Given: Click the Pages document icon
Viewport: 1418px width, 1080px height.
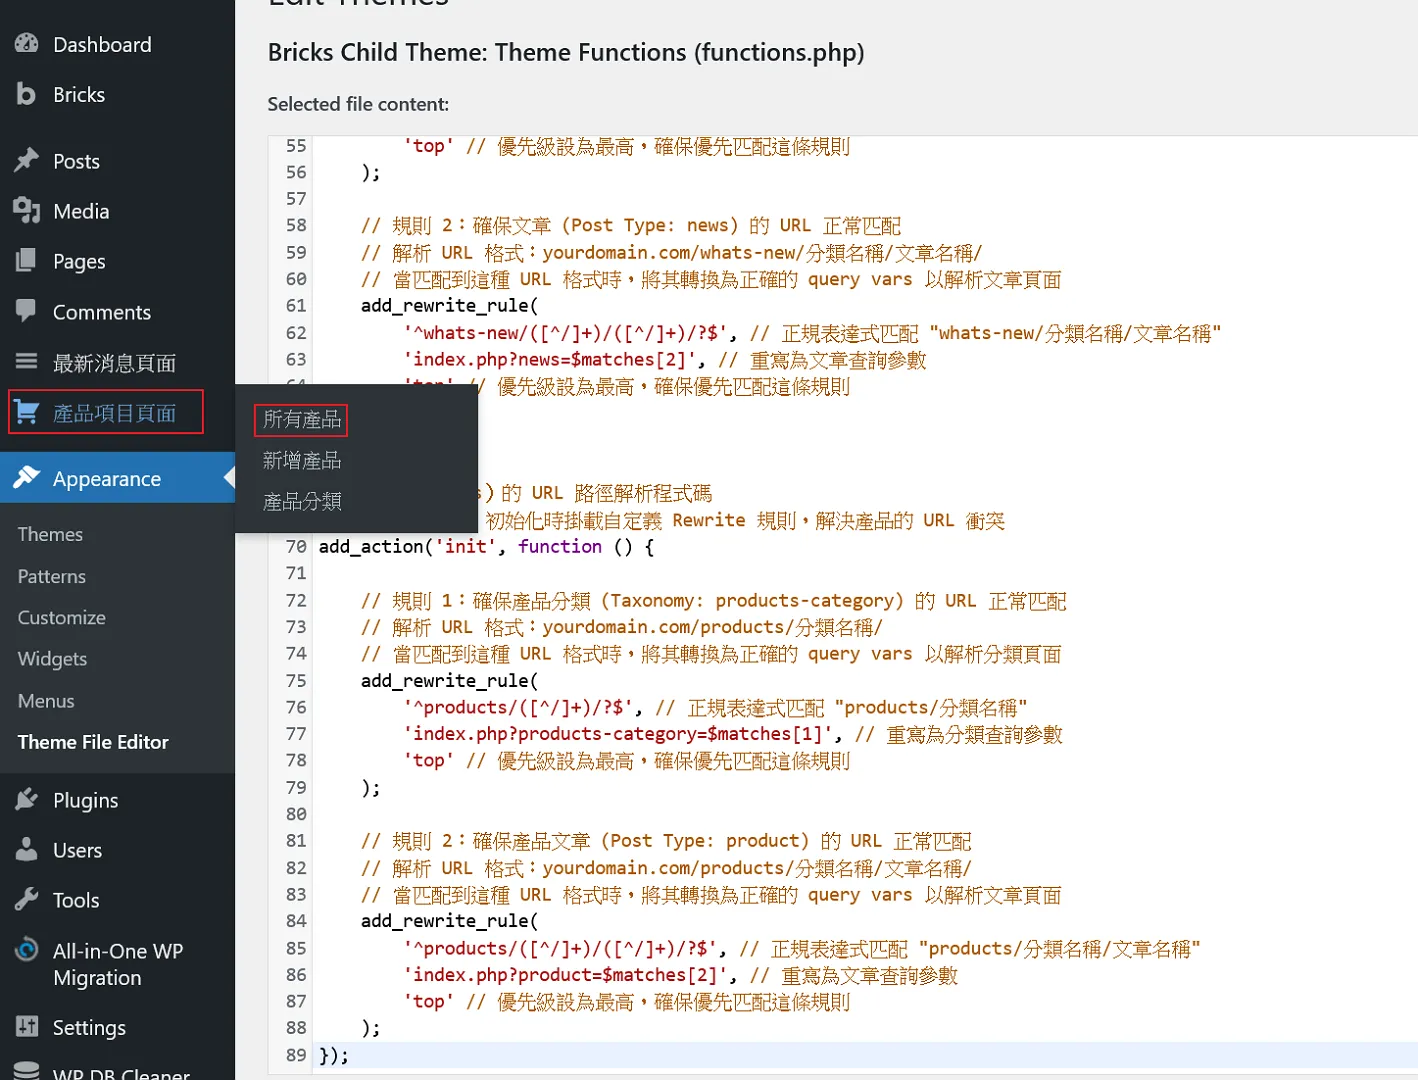Looking at the screenshot, I should [27, 261].
